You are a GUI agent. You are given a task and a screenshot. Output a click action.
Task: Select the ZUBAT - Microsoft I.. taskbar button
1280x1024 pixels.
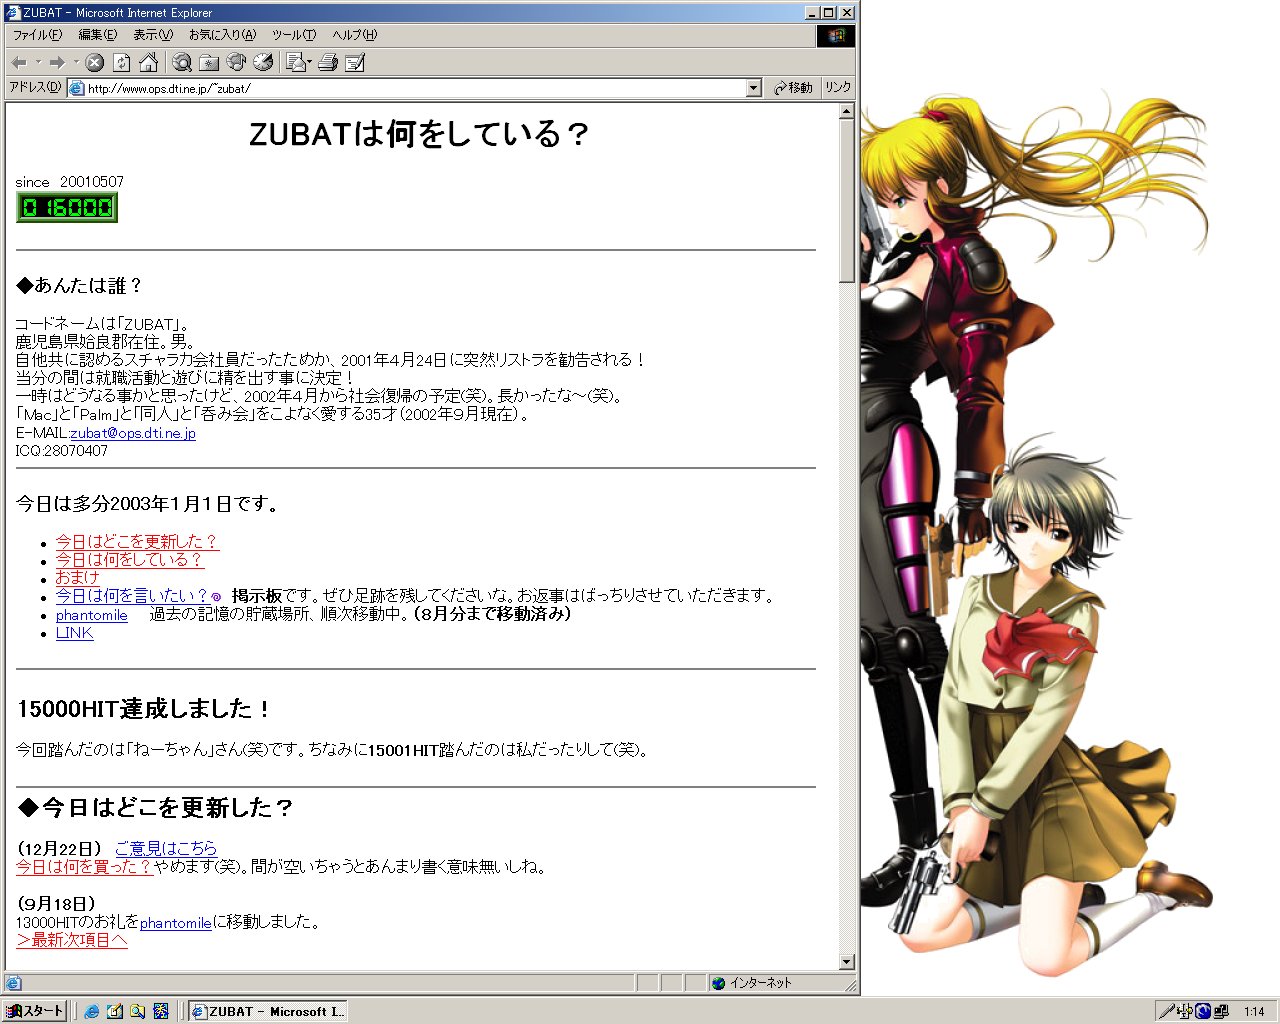(268, 1011)
